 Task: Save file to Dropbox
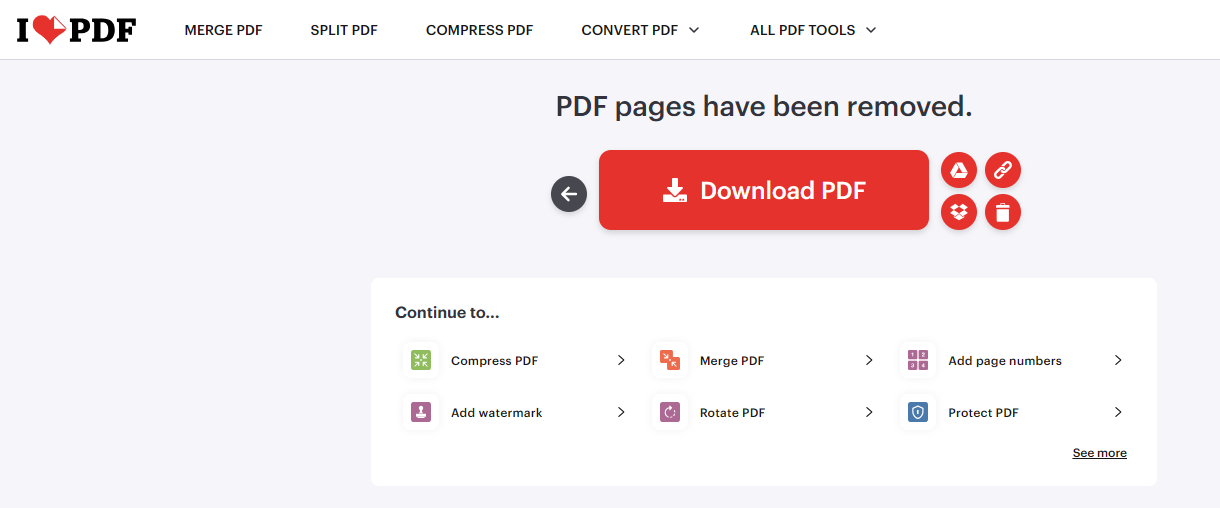coord(959,212)
